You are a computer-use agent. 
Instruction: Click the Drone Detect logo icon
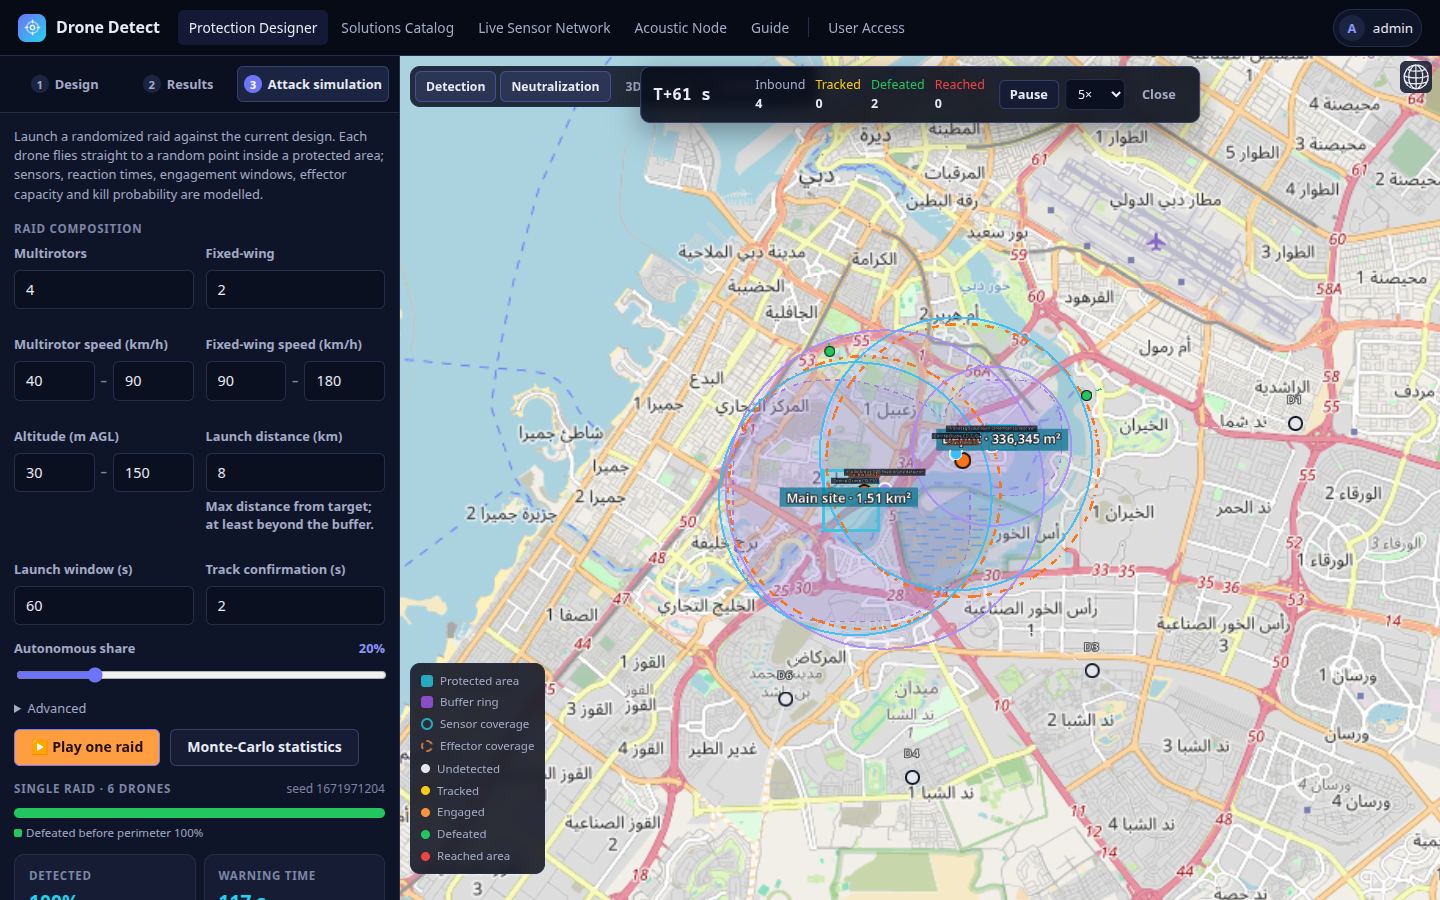click(x=32, y=28)
